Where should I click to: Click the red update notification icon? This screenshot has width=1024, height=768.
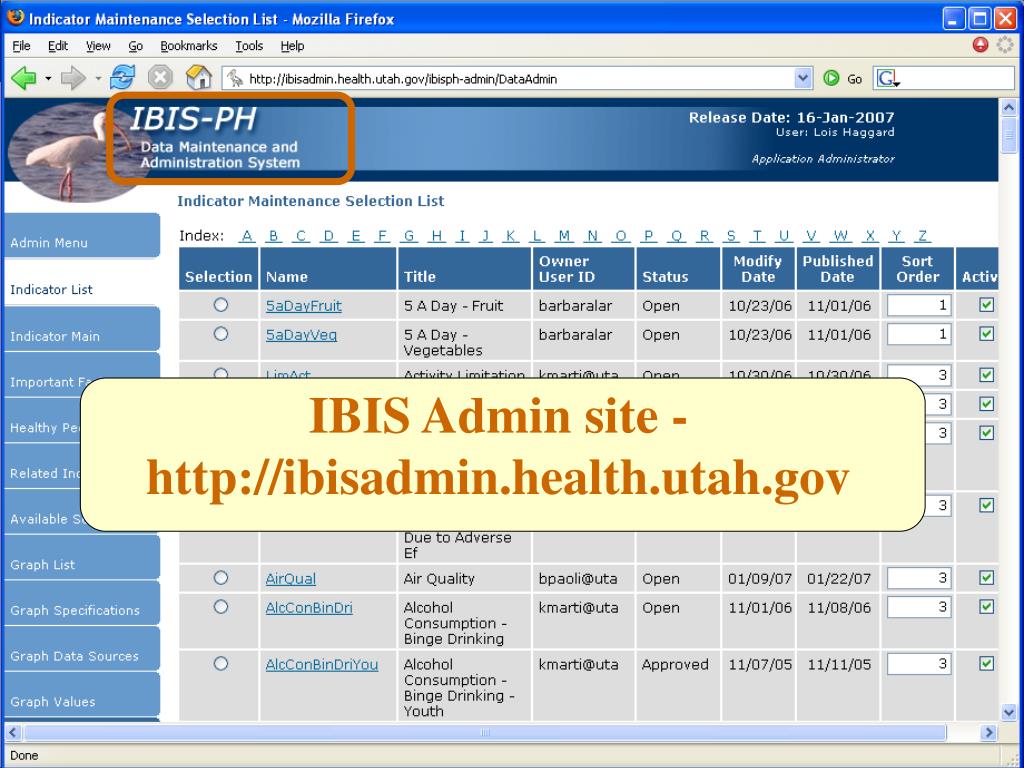point(980,45)
